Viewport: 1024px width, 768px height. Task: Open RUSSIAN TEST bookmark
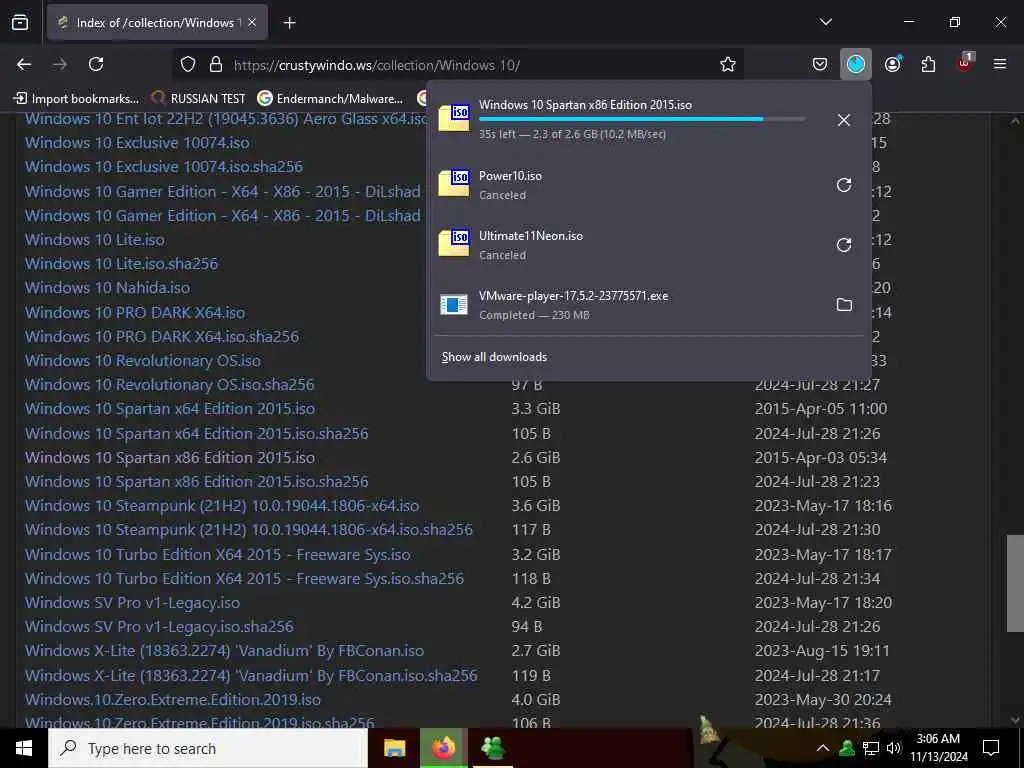coord(198,99)
